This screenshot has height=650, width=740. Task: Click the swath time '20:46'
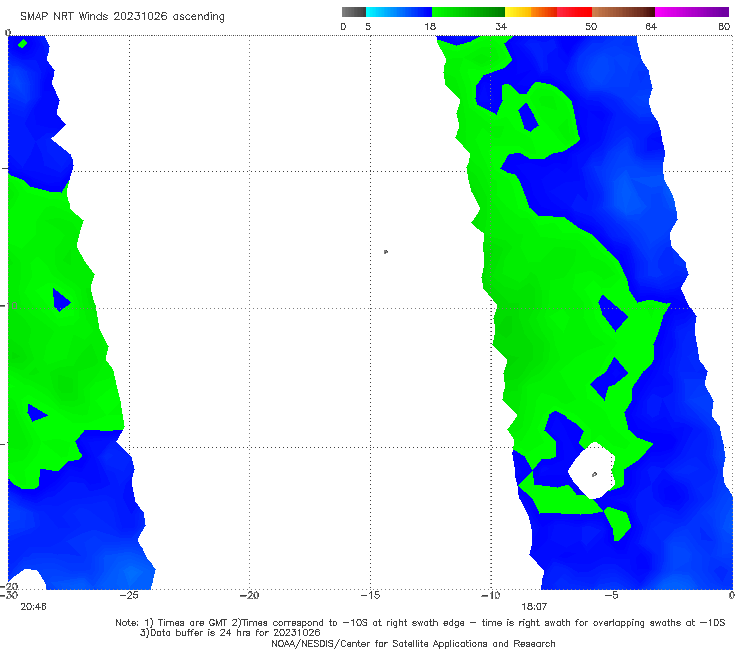pyautogui.click(x=34, y=607)
